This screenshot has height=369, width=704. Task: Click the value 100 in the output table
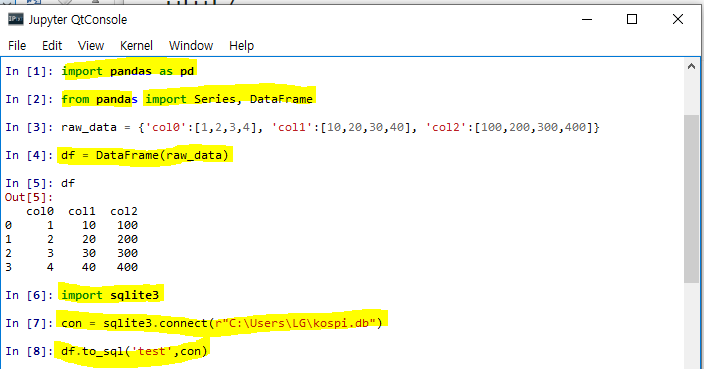point(128,225)
